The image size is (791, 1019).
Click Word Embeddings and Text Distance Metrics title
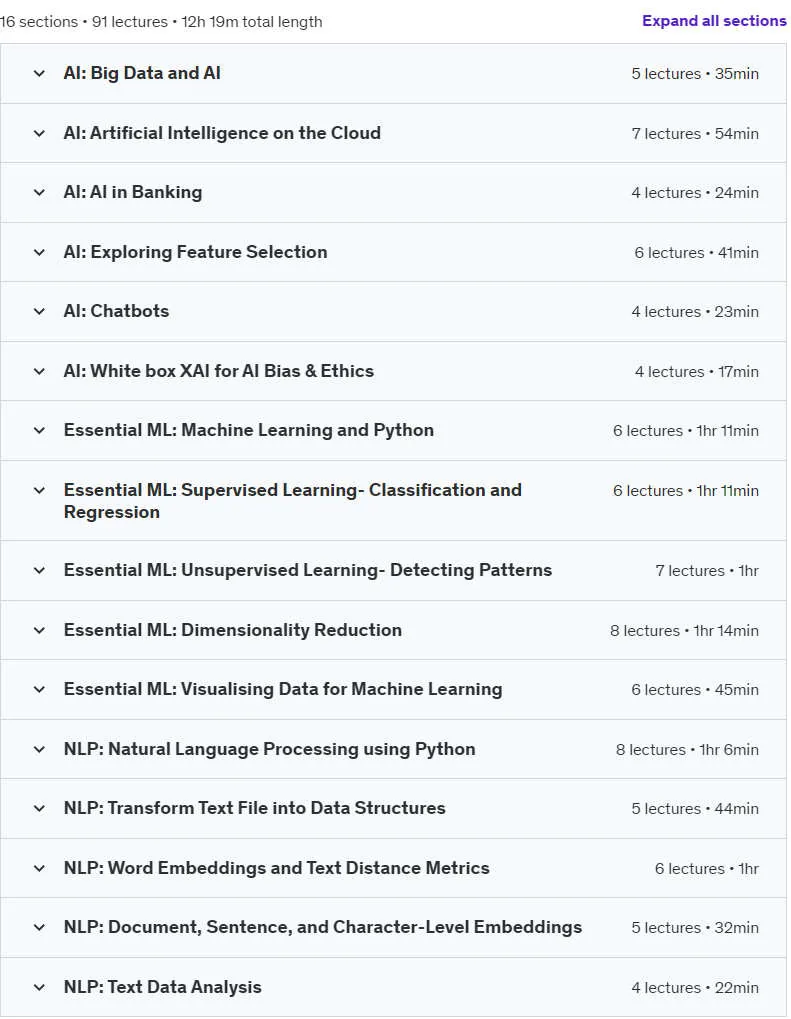[x=276, y=868]
